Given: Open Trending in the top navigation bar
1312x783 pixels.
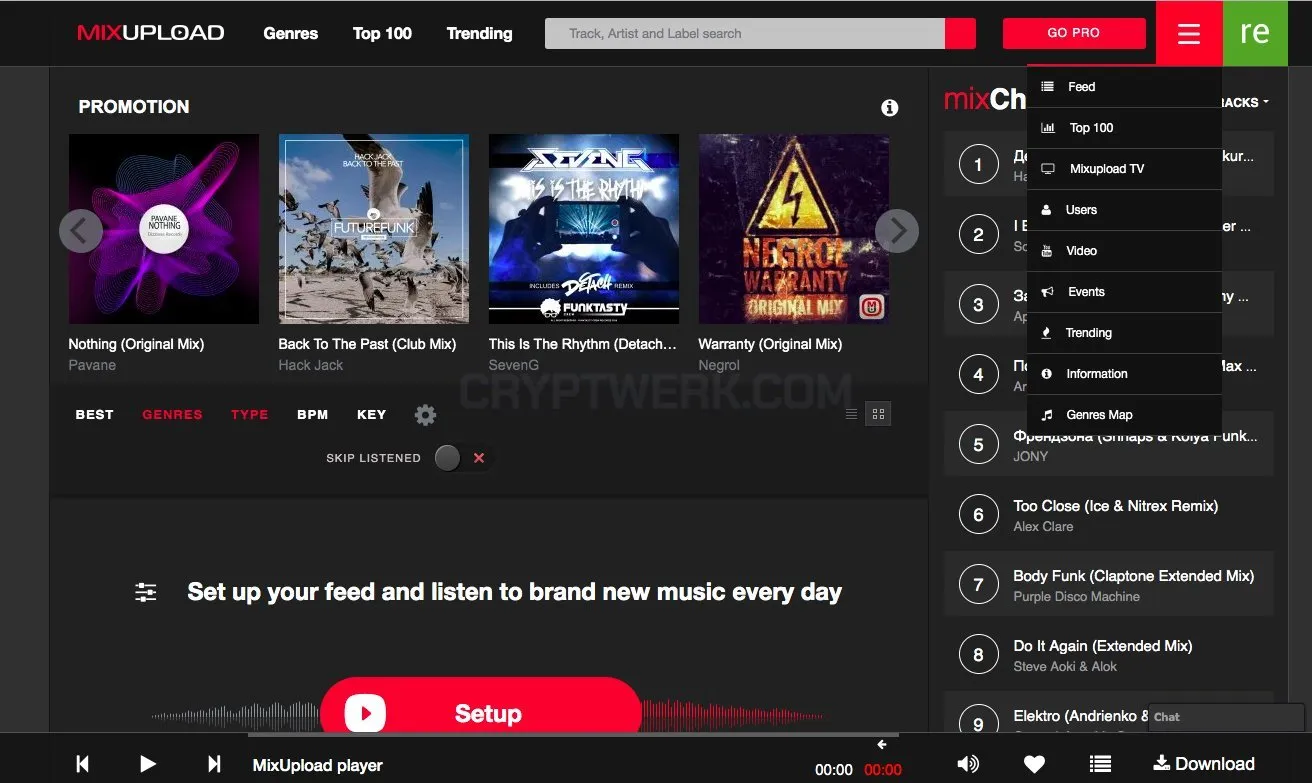Looking at the screenshot, I should click(480, 33).
